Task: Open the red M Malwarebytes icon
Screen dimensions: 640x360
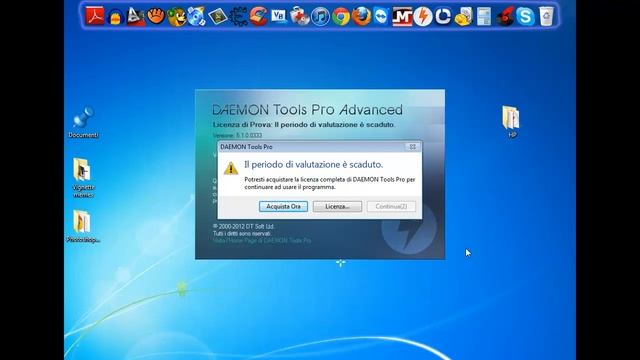Action: 402,17
